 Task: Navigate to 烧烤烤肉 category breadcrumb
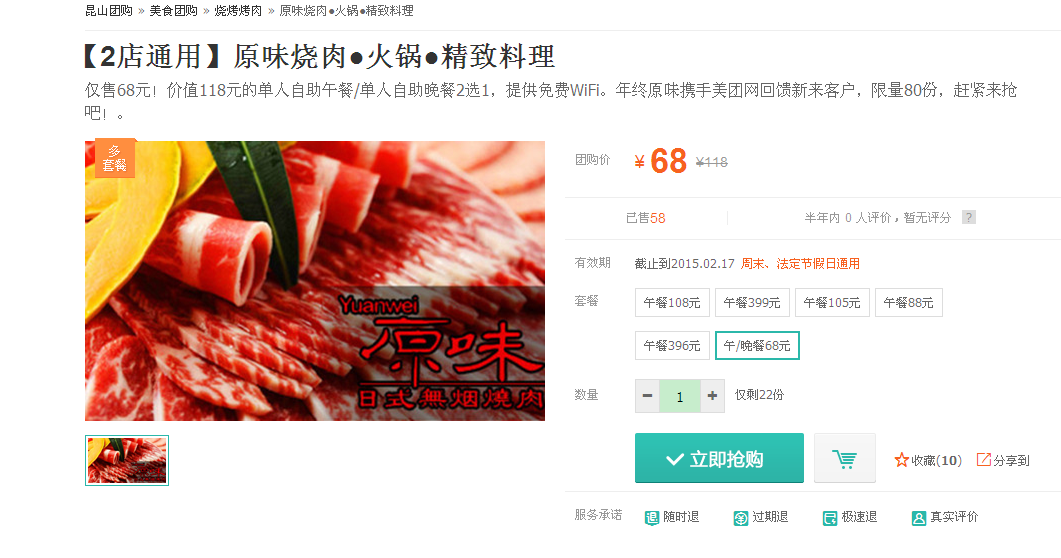(238, 11)
